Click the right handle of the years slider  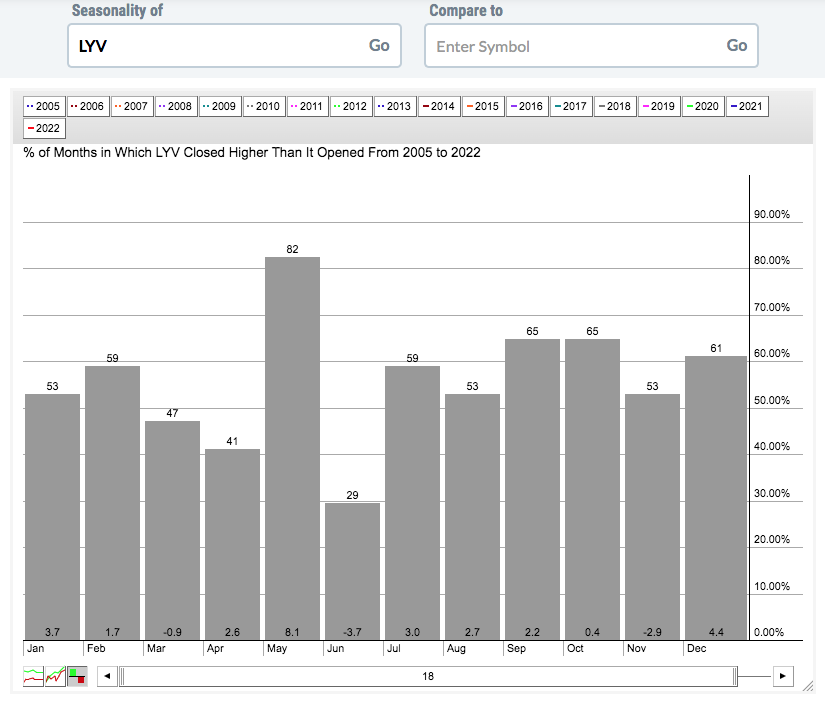click(735, 676)
